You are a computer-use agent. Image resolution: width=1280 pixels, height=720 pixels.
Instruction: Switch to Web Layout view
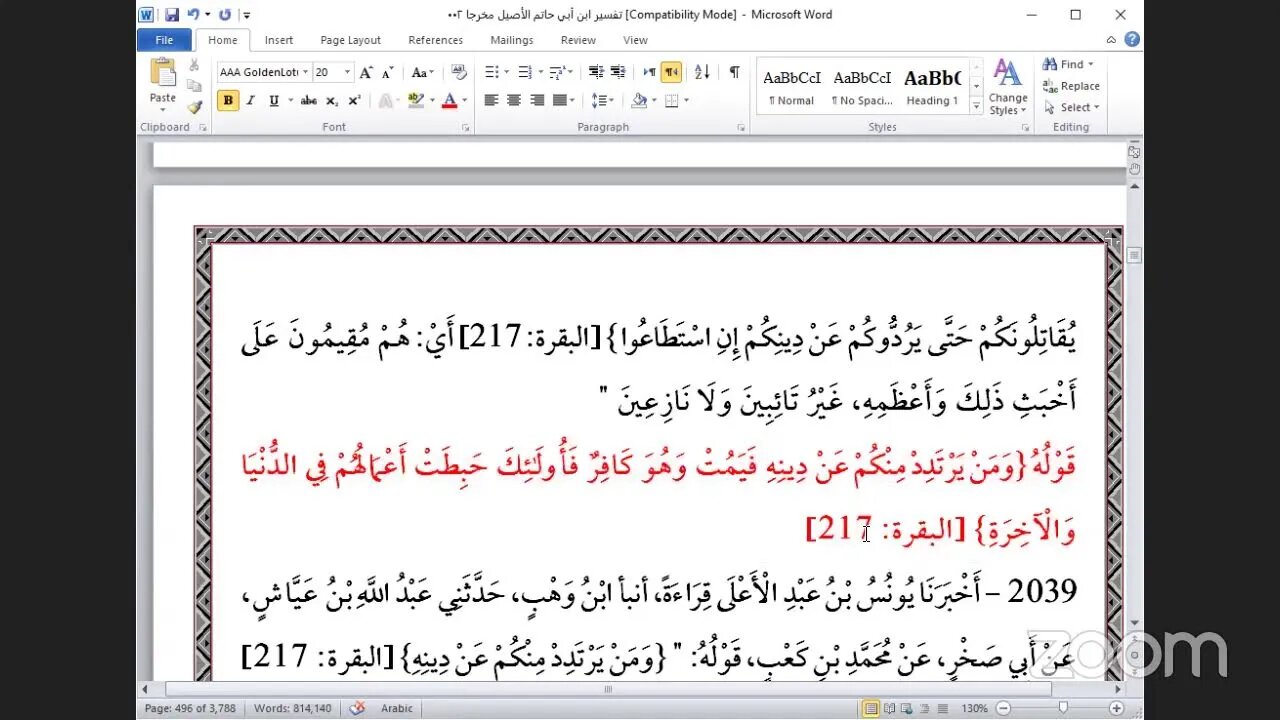pyautogui.click(x=906, y=708)
